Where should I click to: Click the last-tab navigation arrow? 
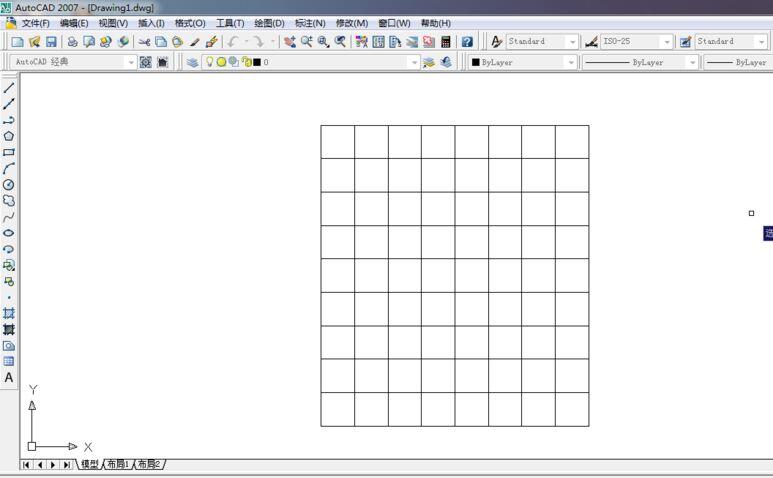67,465
